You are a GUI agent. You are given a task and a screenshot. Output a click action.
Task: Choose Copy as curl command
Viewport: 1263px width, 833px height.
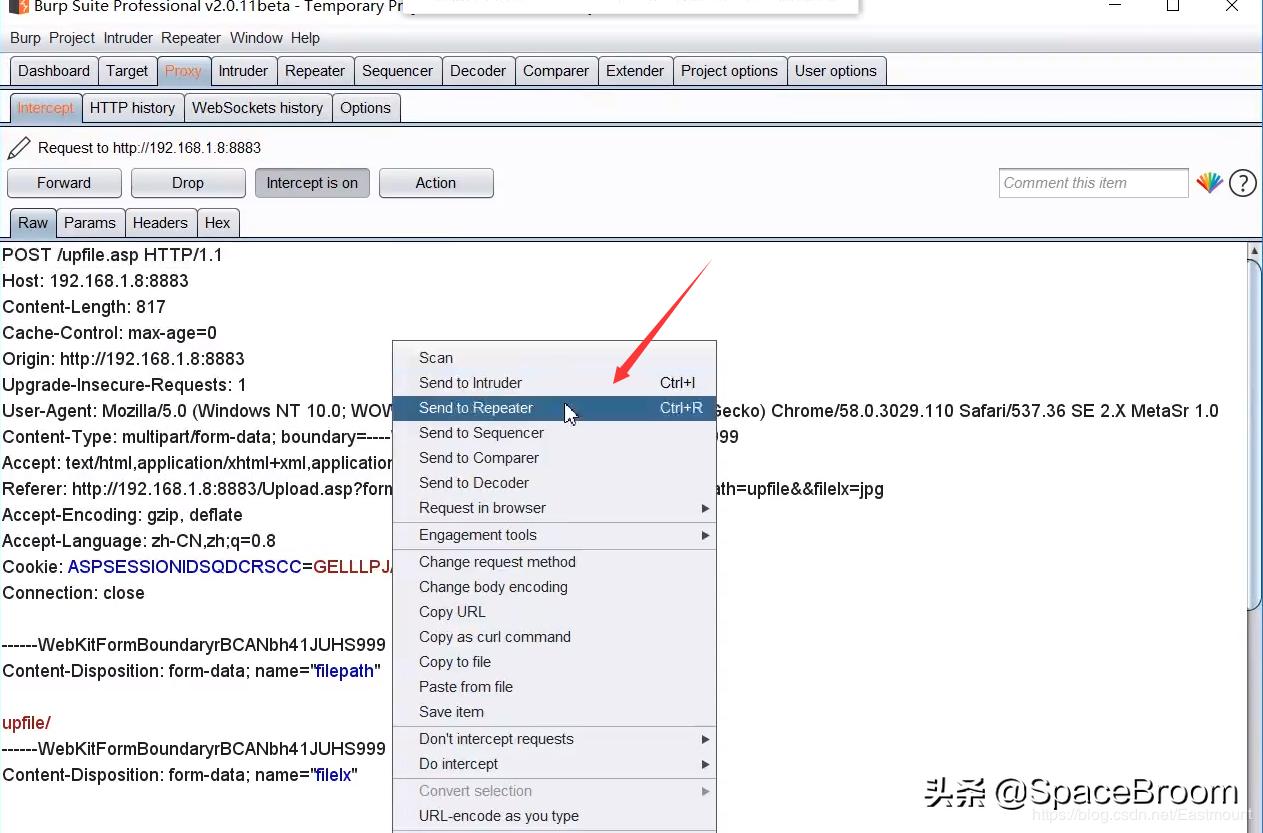click(555, 637)
